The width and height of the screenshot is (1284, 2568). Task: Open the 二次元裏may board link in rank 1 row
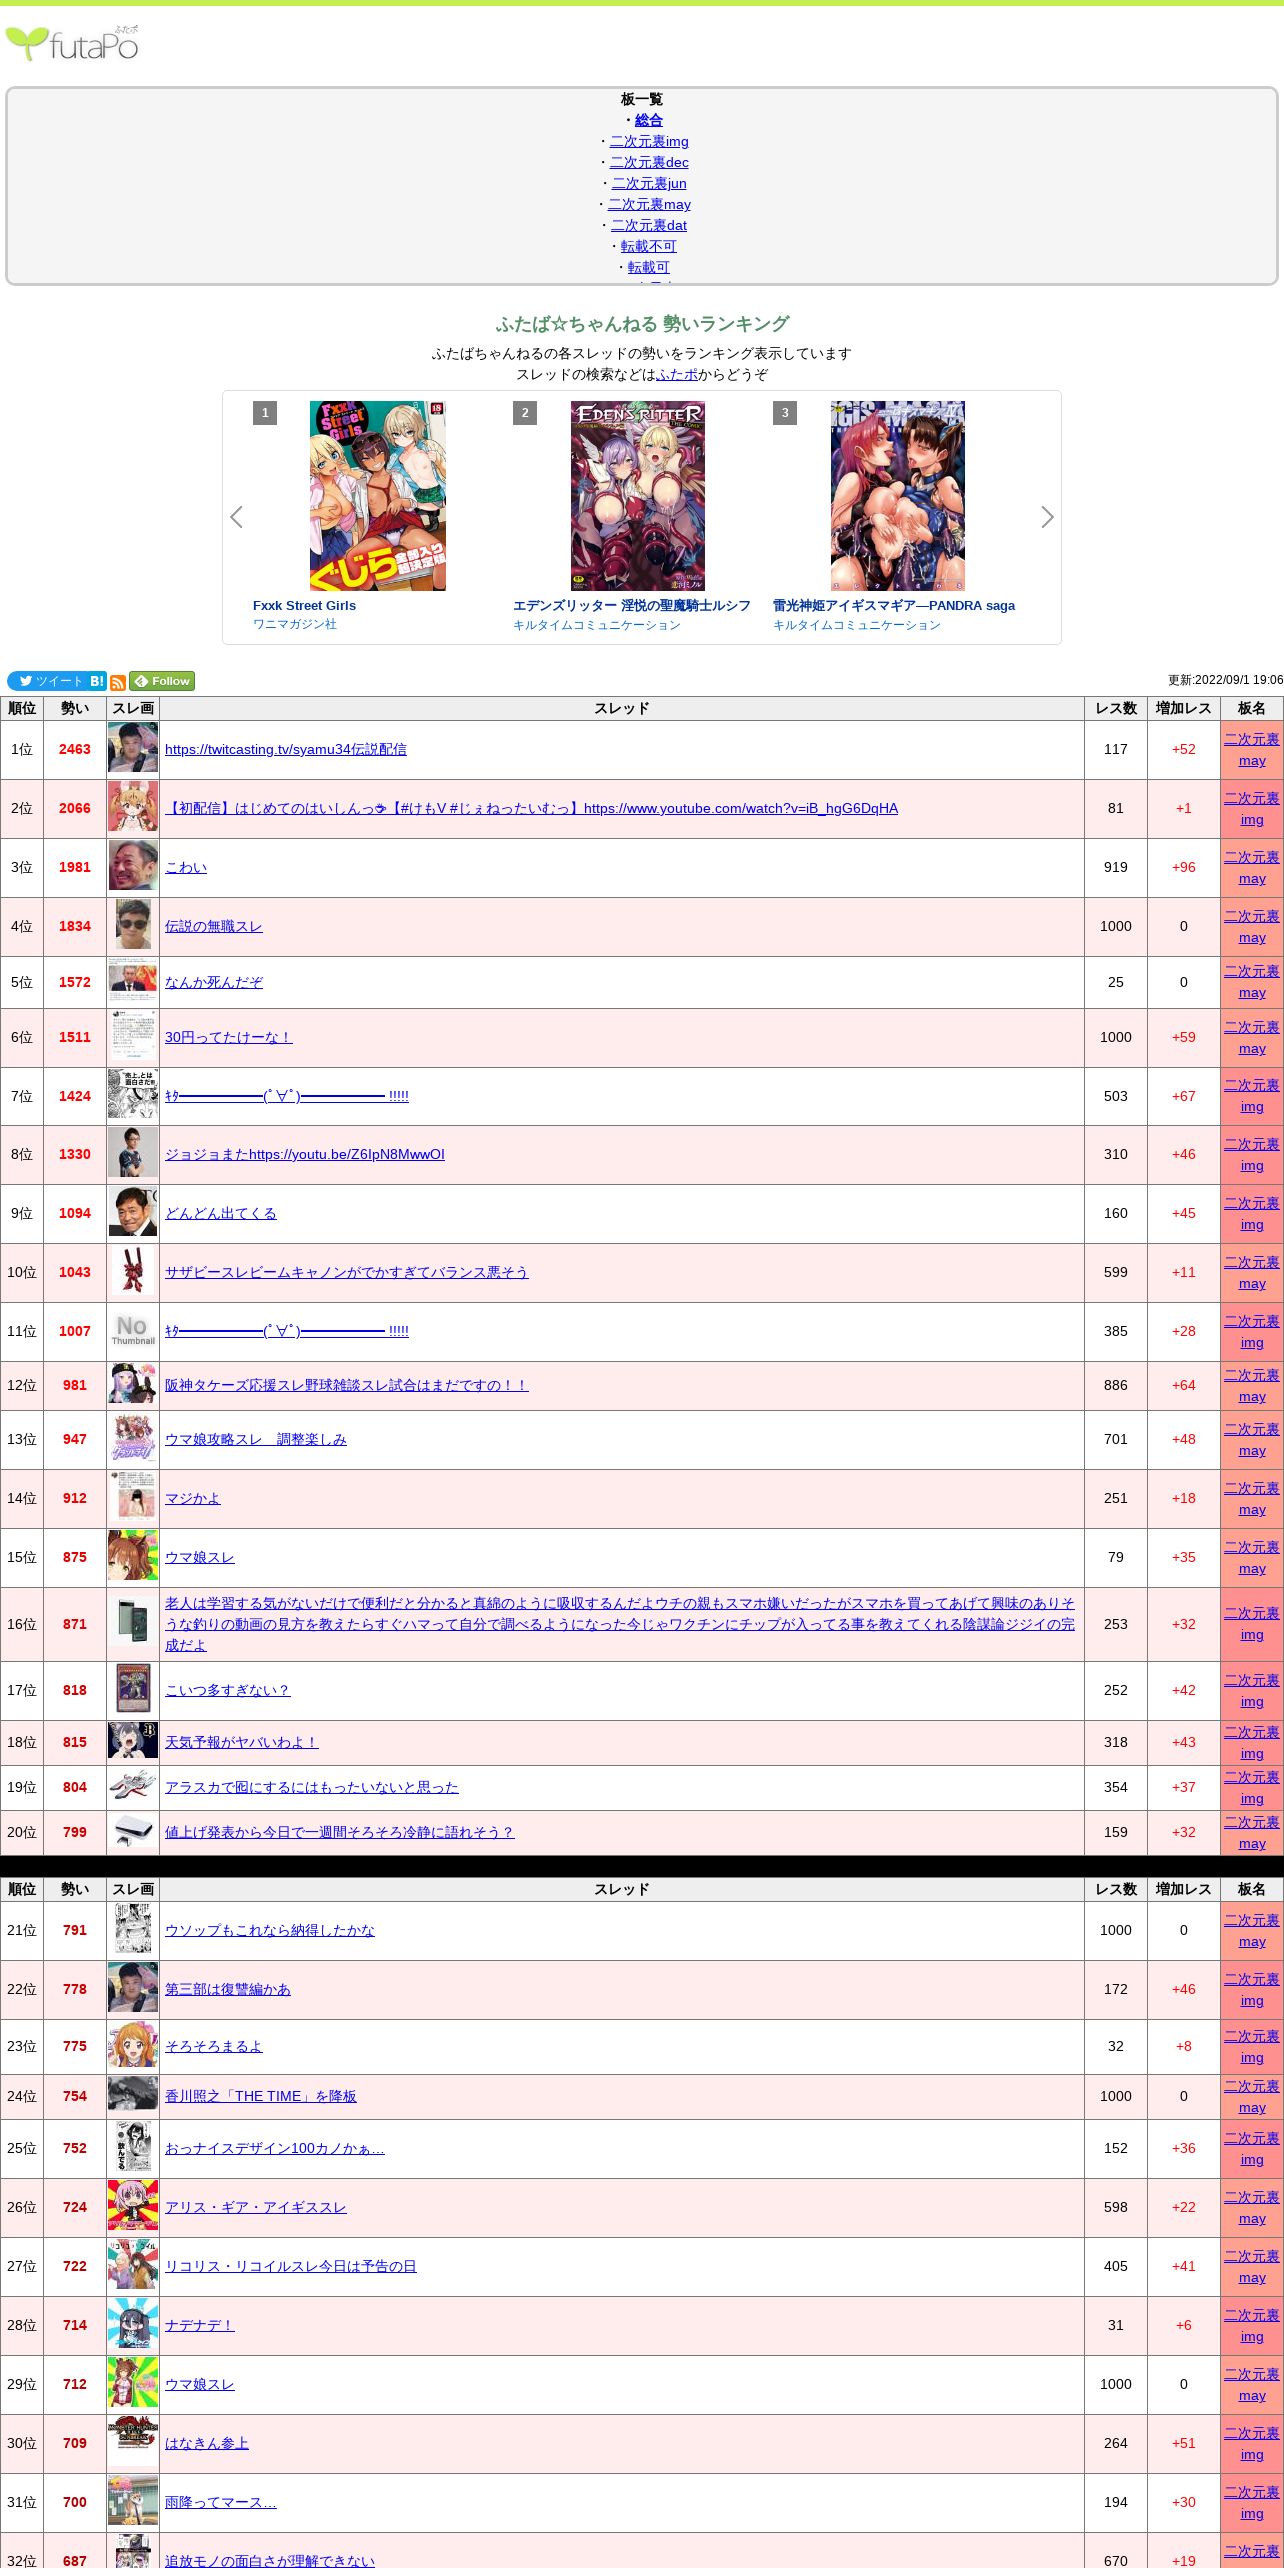1252,750
